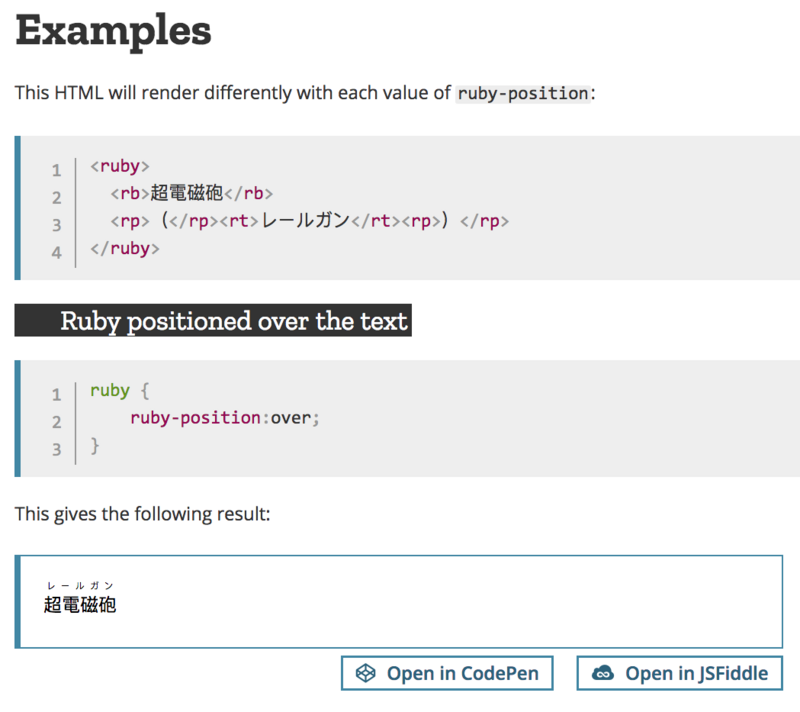Click "This gives the following result" text
The width and height of the screenshot is (800, 712).
[x=143, y=515]
